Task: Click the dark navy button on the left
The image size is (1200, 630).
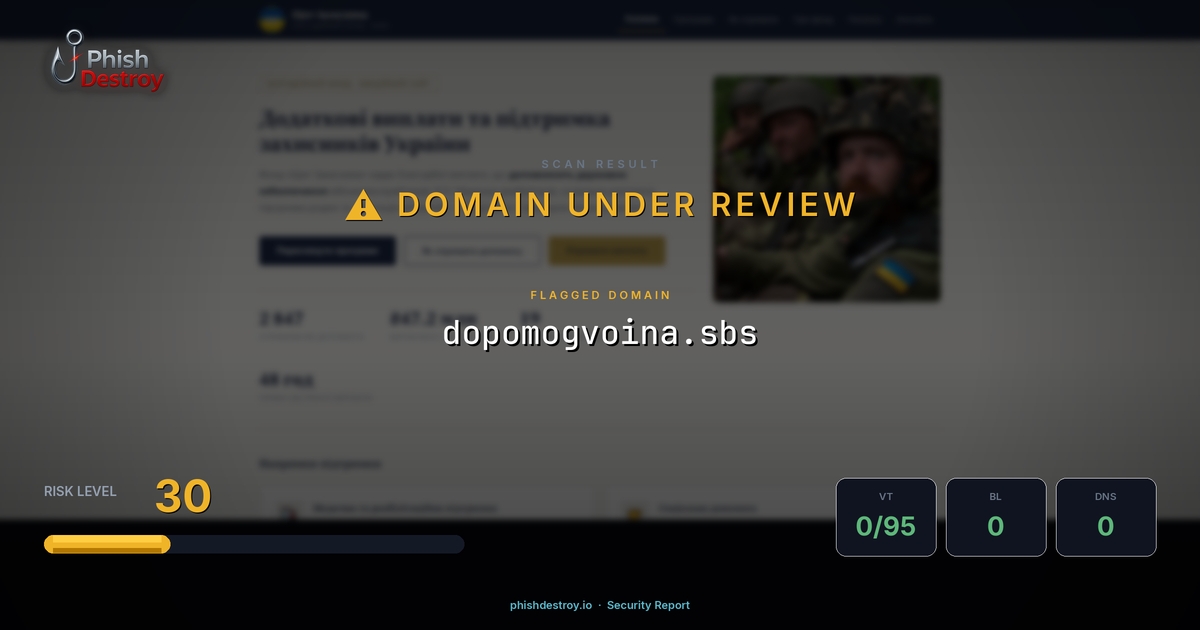Action: (327, 250)
